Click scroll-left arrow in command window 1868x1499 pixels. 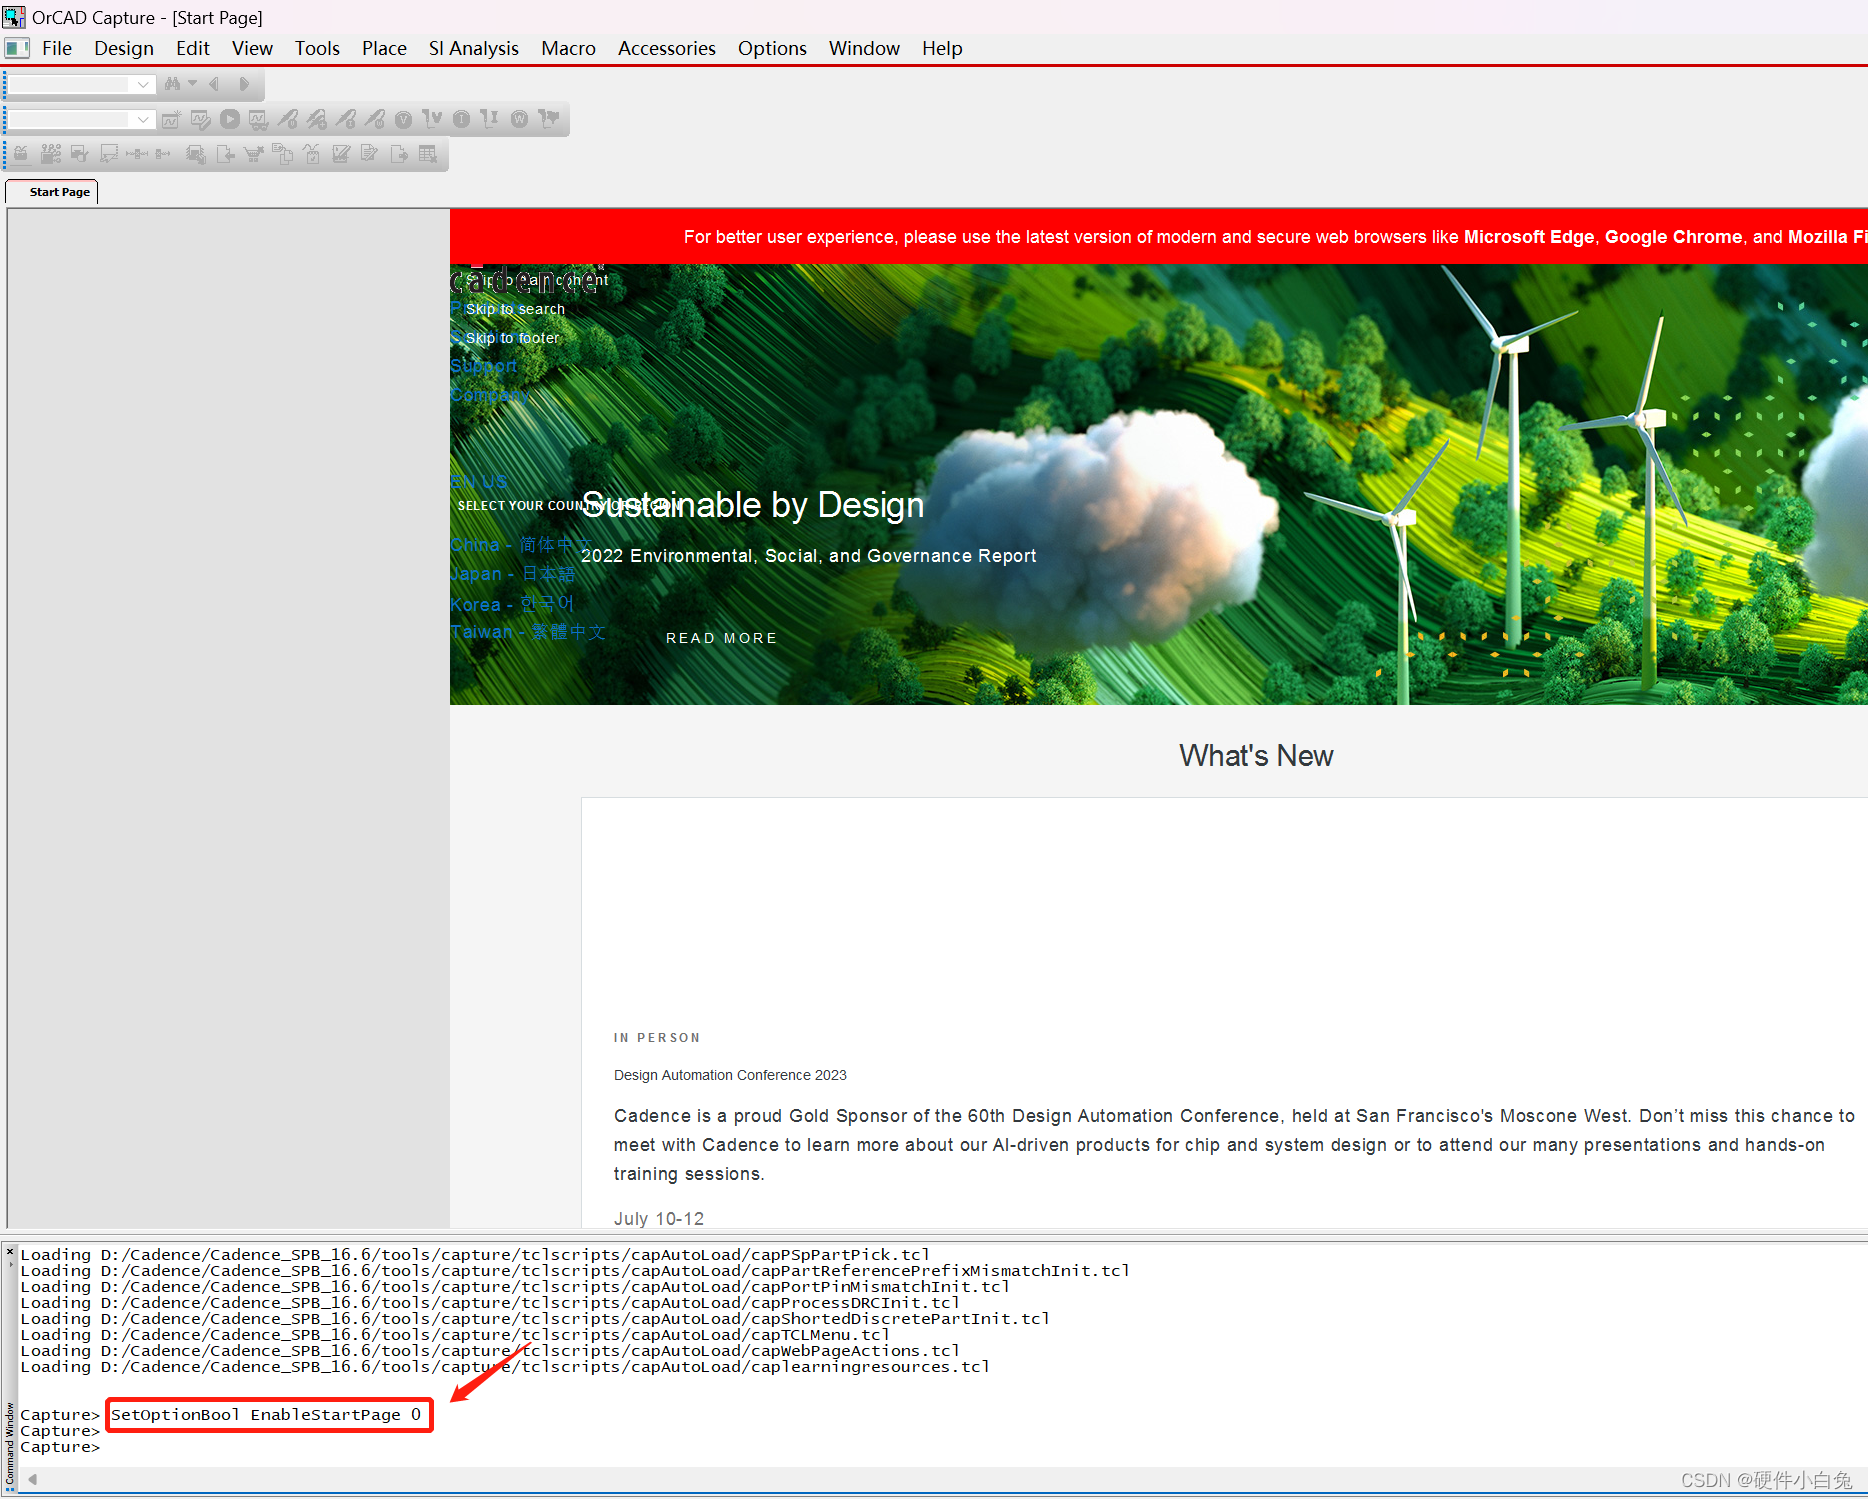(x=33, y=1479)
